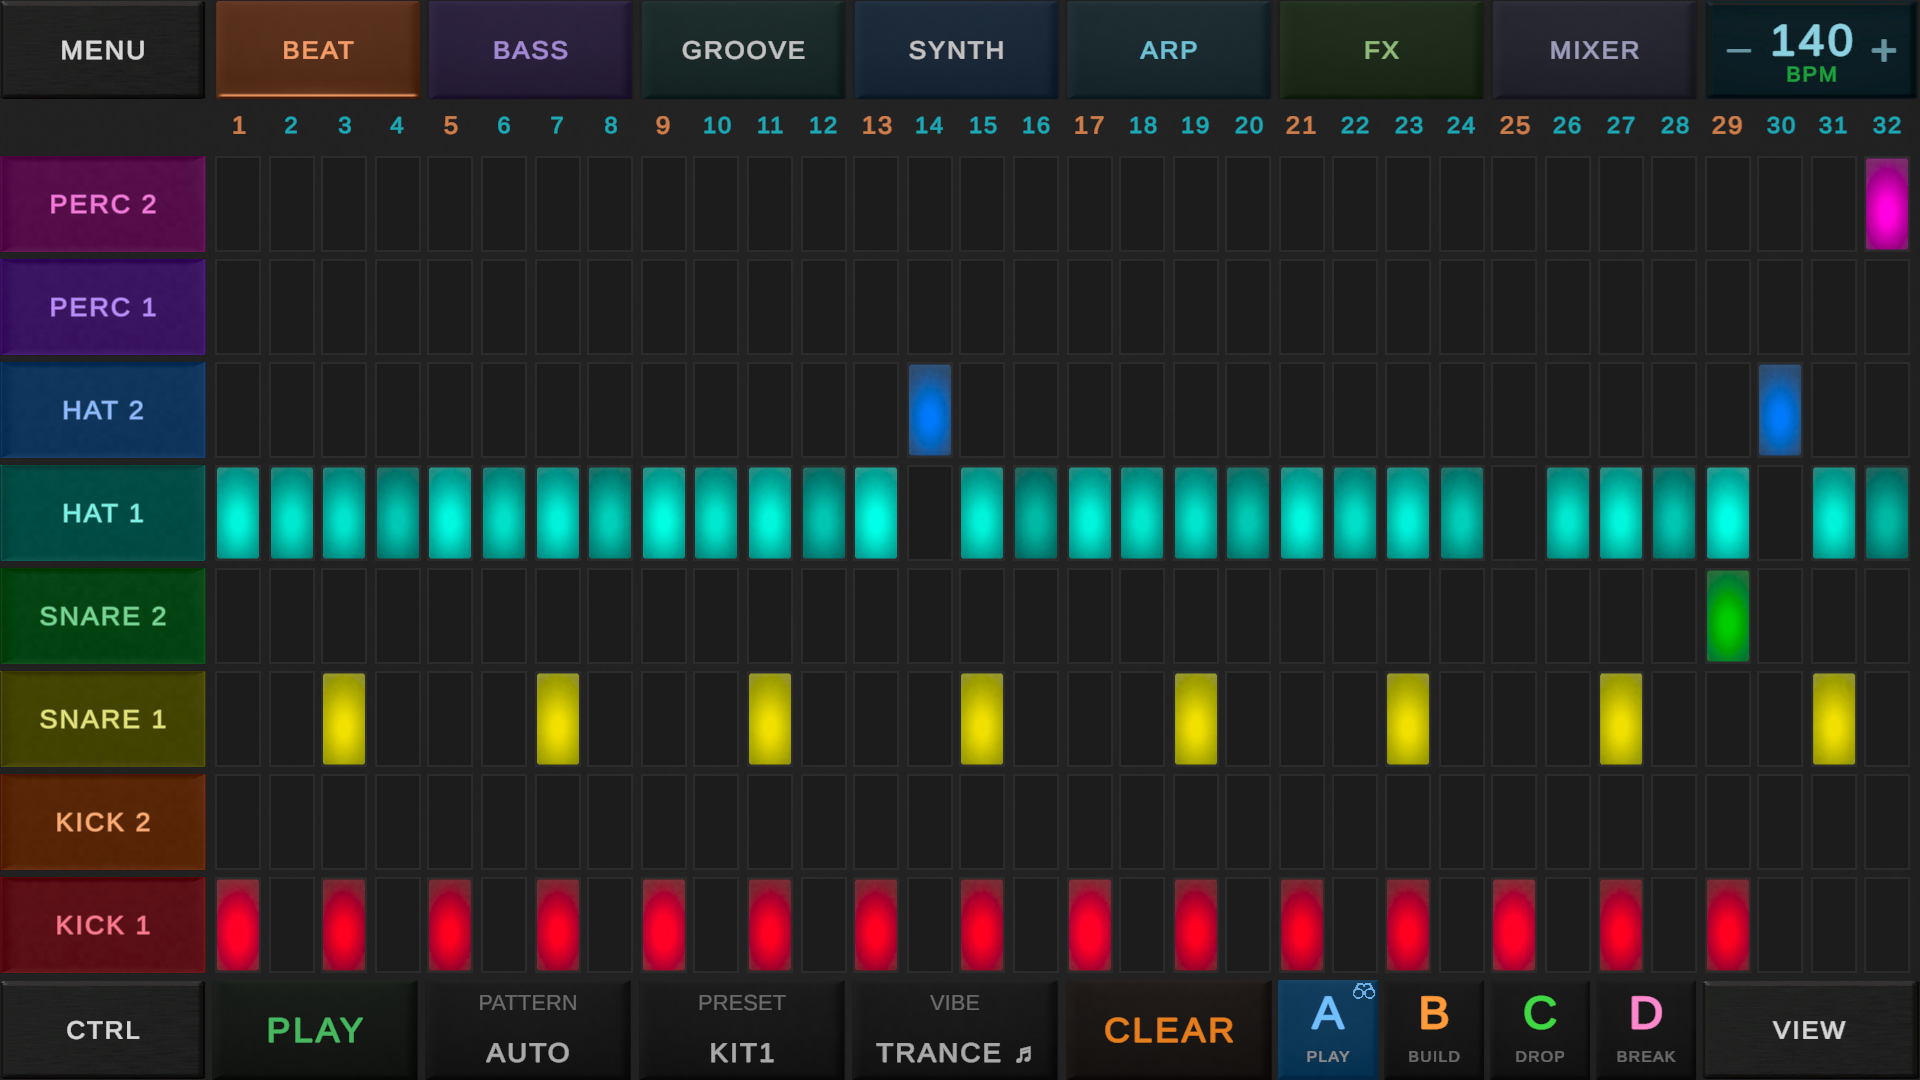Viewport: 1920px width, 1080px height.
Task: Toggle the green SNARE 2 step 29
Action: pyautogui.click(x=1728, y=616)
